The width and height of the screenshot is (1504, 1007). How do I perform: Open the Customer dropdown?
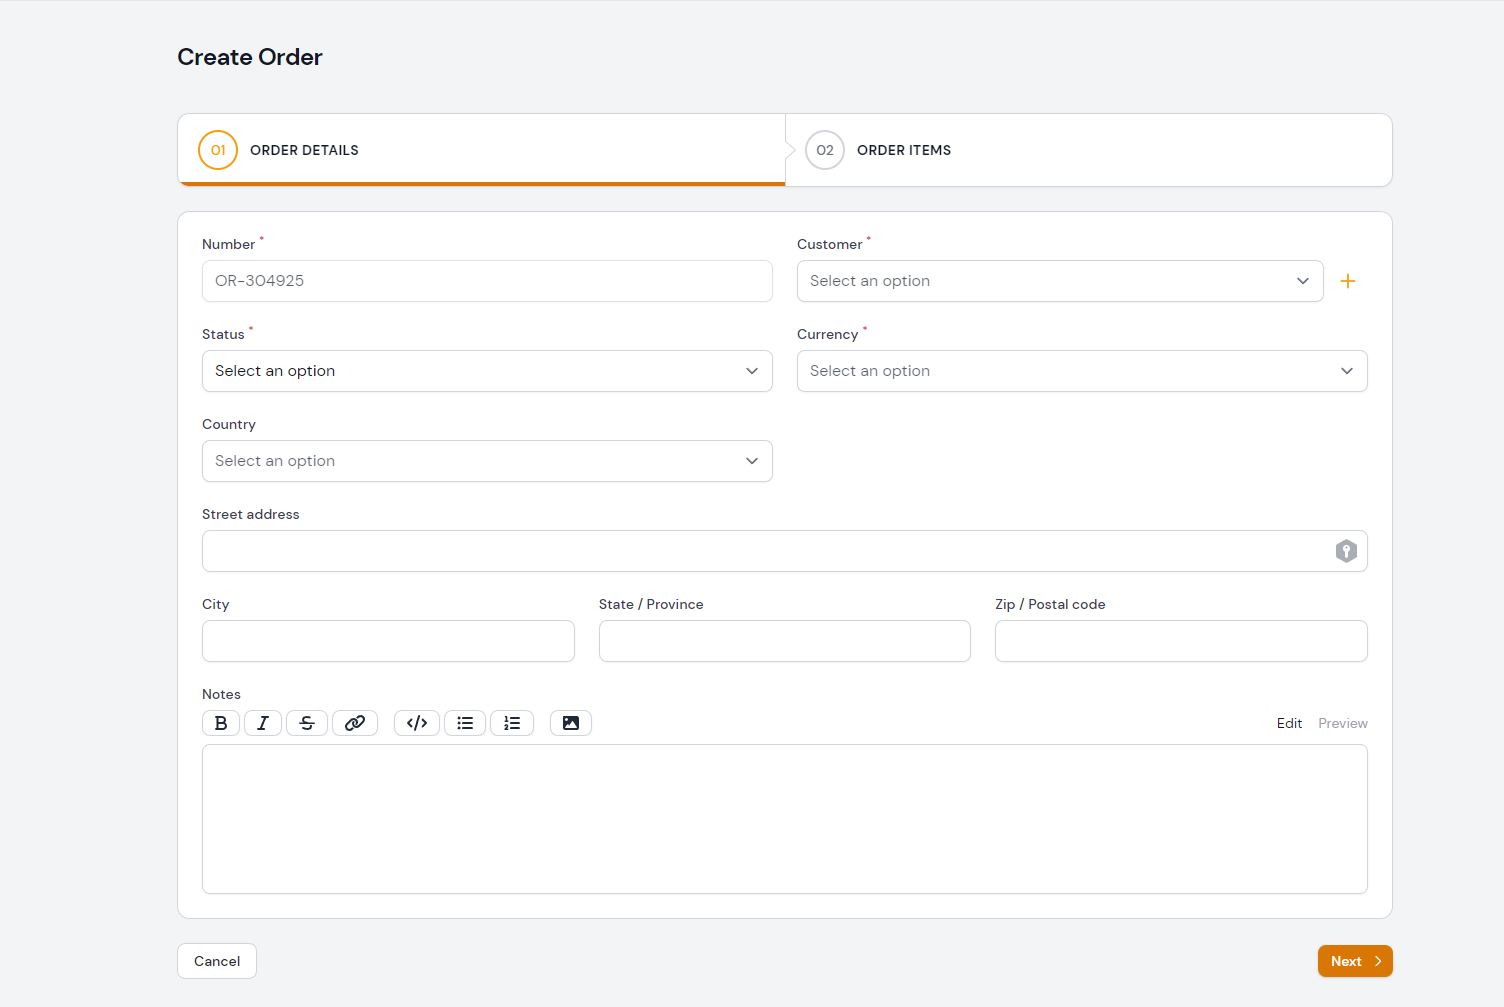click(x=1059, y=281)
